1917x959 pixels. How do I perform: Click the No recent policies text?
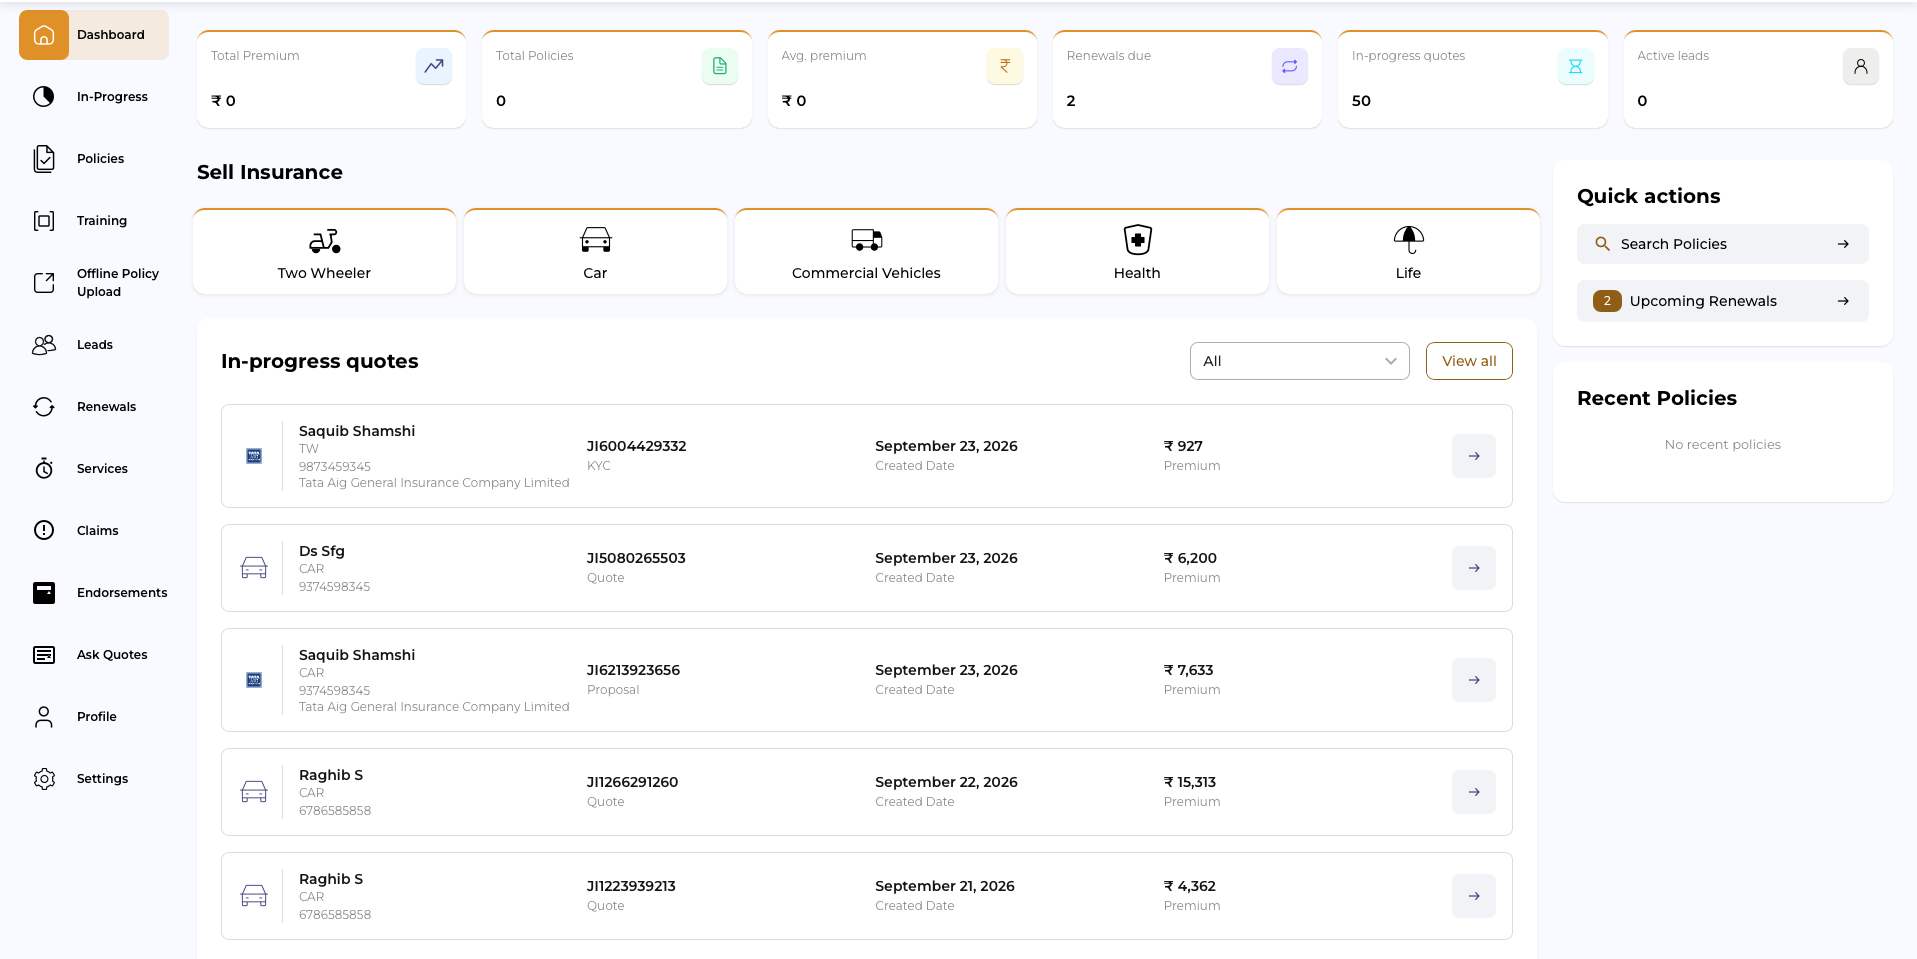pyautogui.click(x=1722, y=445)
